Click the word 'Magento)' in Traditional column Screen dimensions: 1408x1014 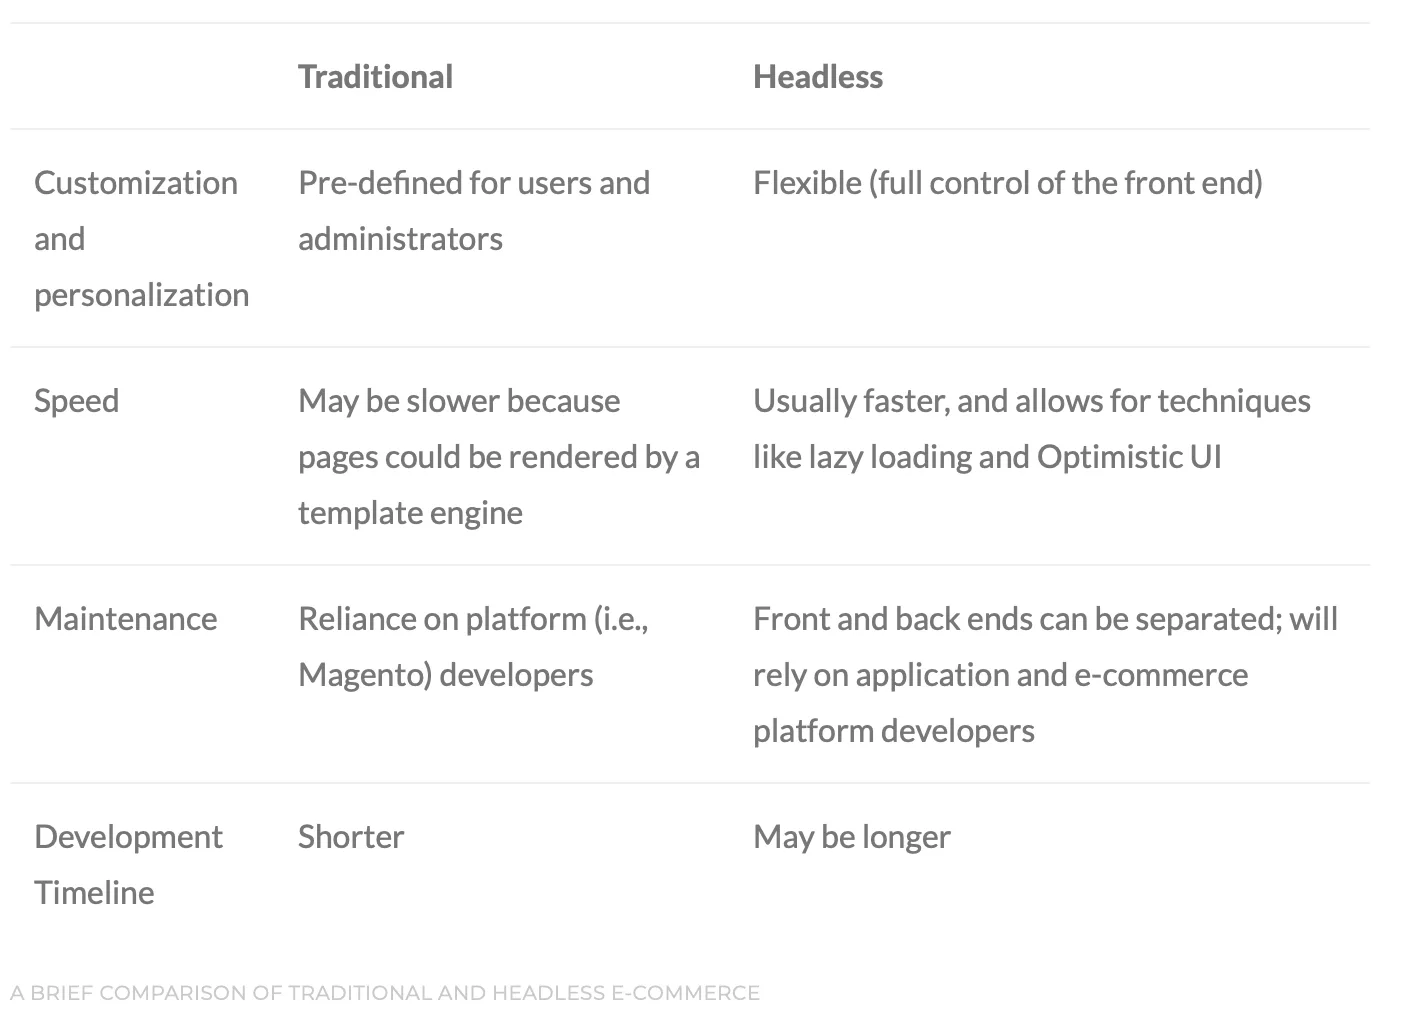tap(365, 675)
